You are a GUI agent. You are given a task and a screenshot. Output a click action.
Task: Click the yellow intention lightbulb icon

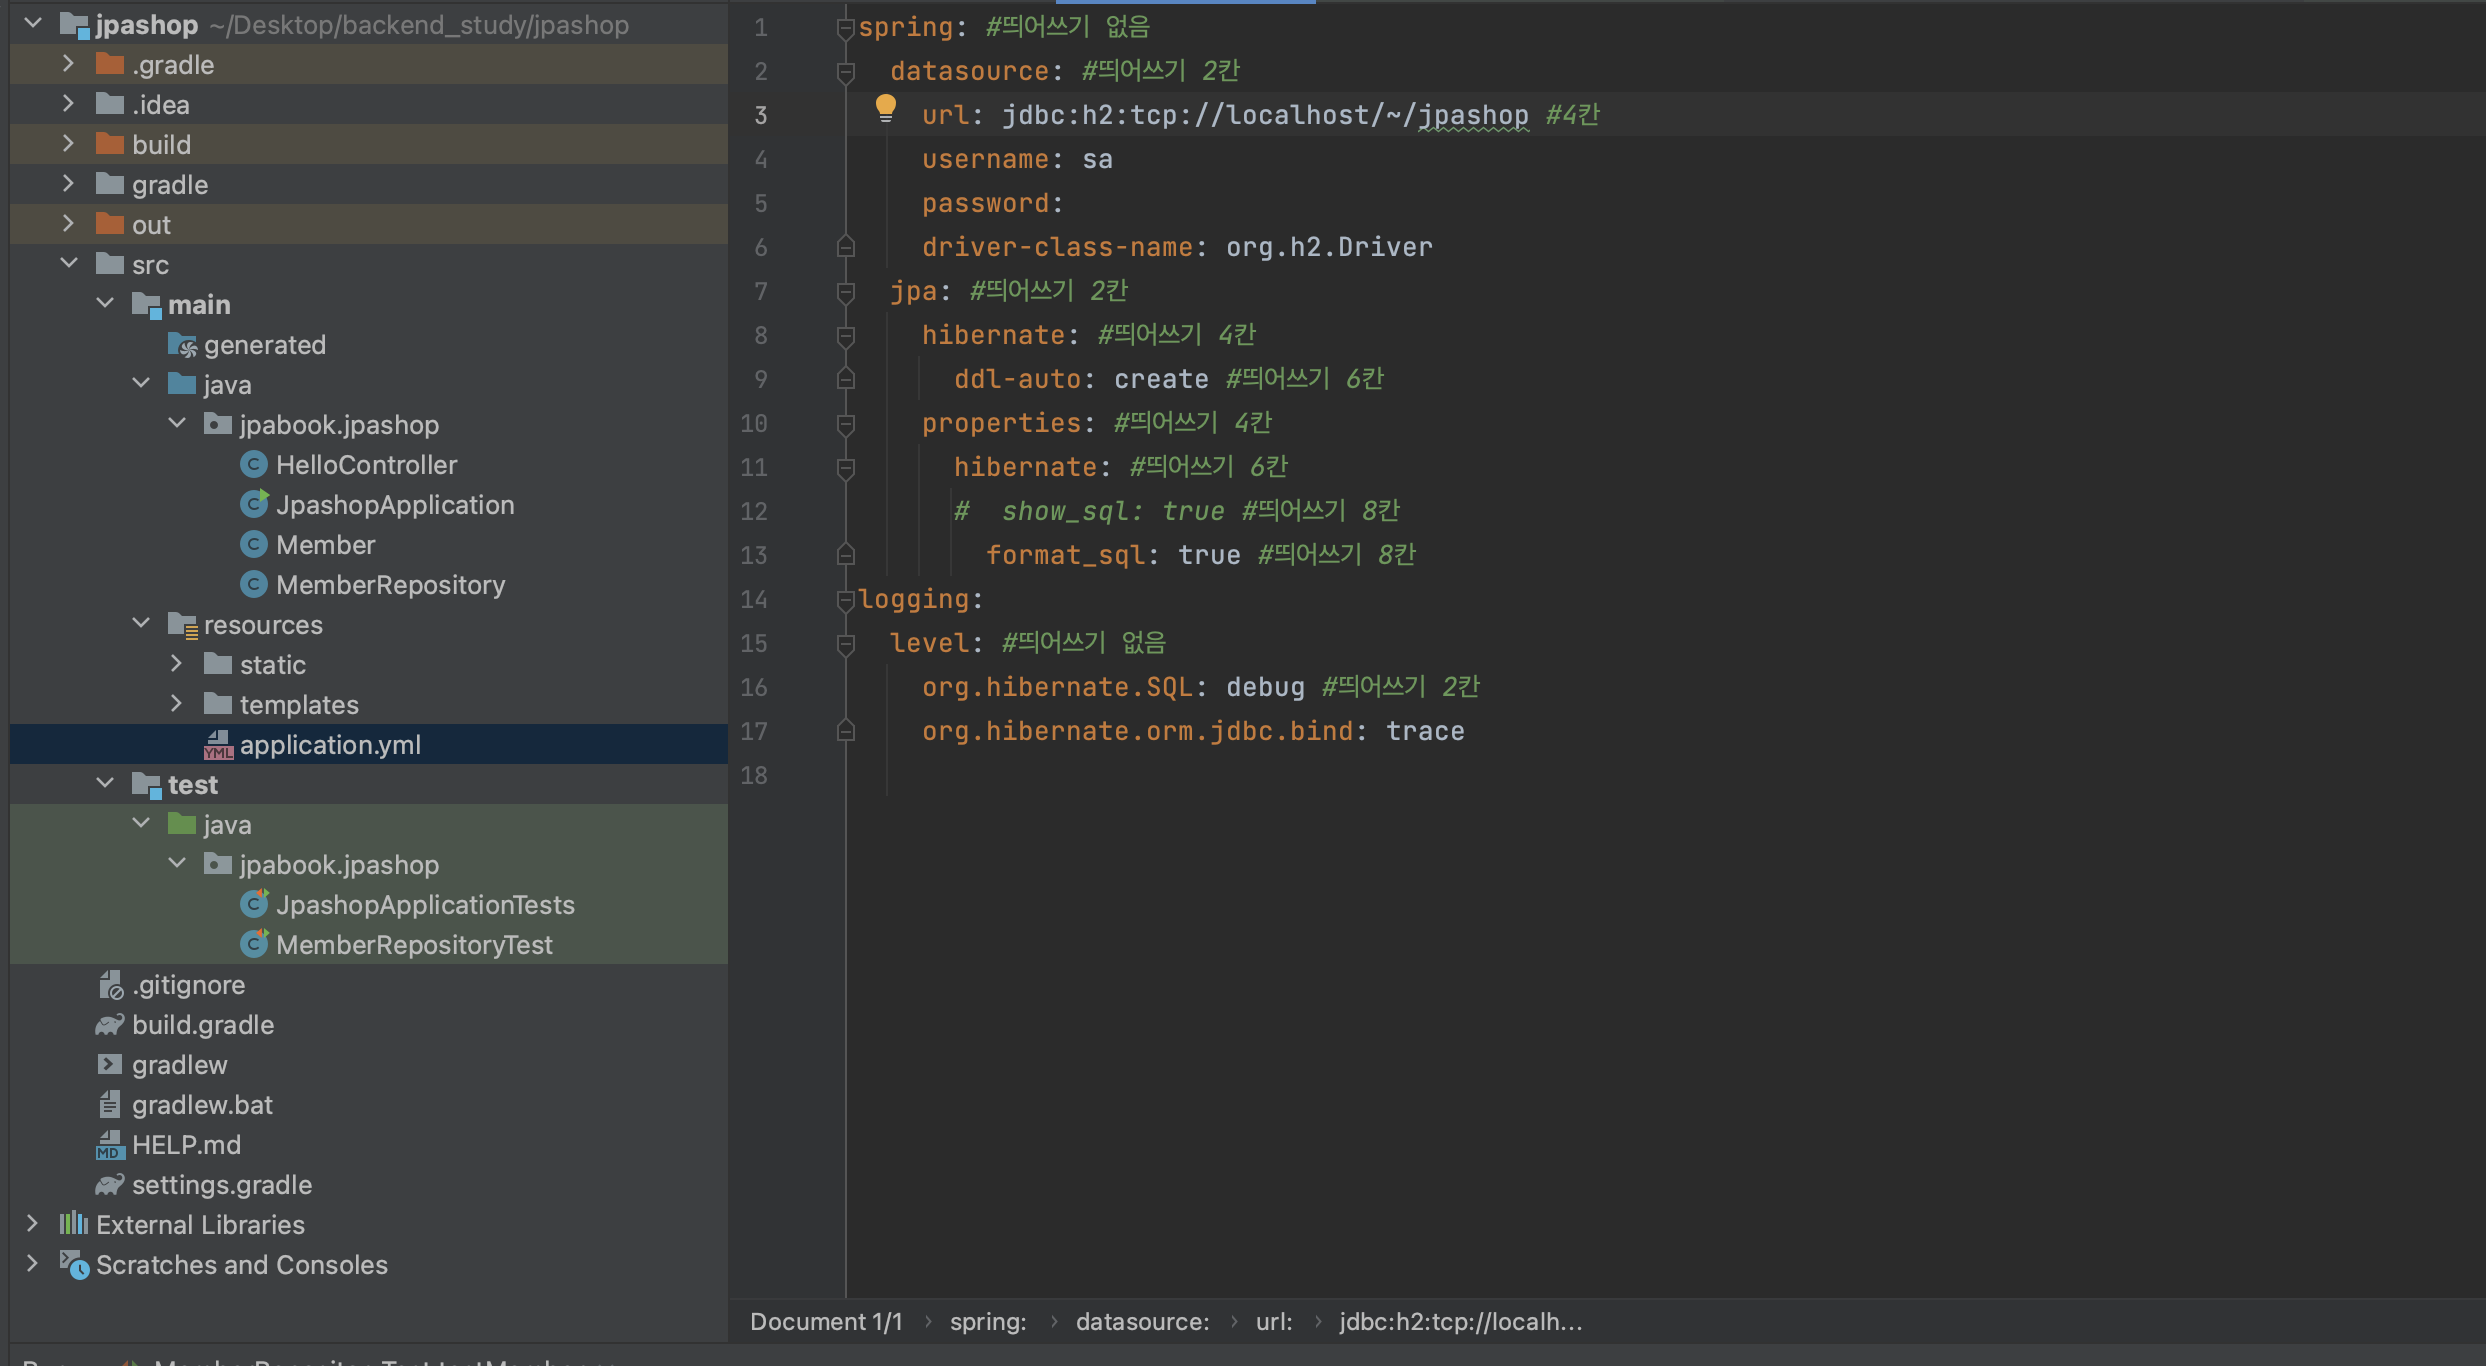885,108
